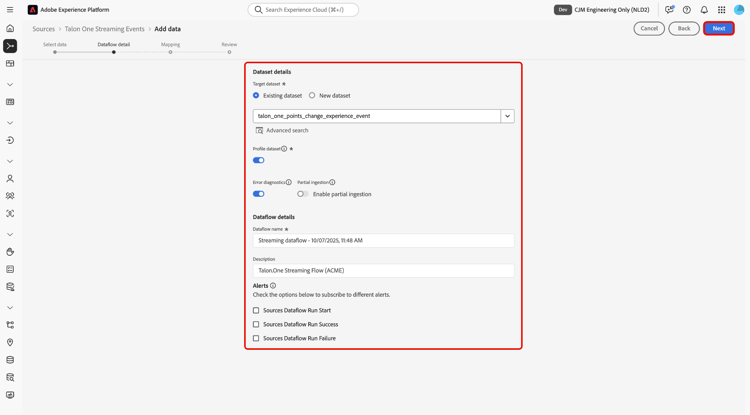750x415 pixels.
Task: Open the hamburger navigation menu
Action: pyautogui.click(x=10, y=10)
